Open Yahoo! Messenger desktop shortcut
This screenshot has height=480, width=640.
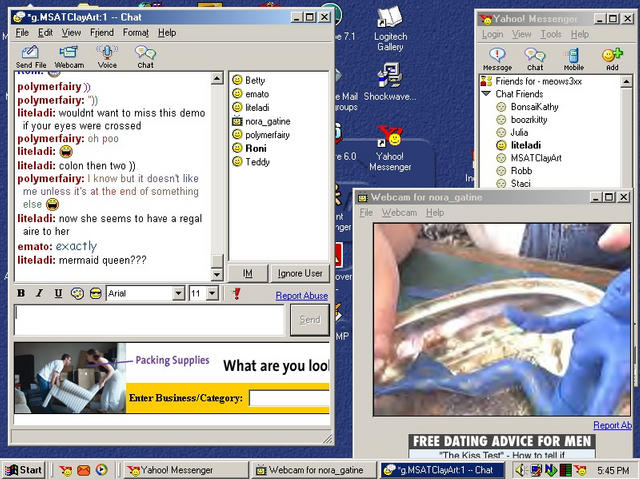coord(390,149)
